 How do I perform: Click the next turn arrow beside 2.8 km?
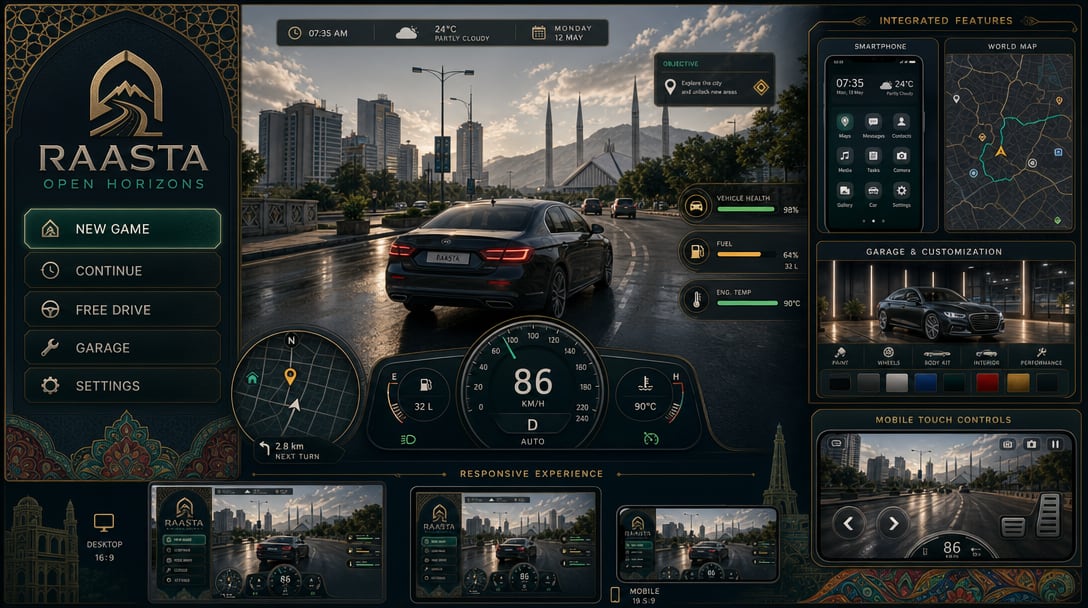tap(264, 449)
